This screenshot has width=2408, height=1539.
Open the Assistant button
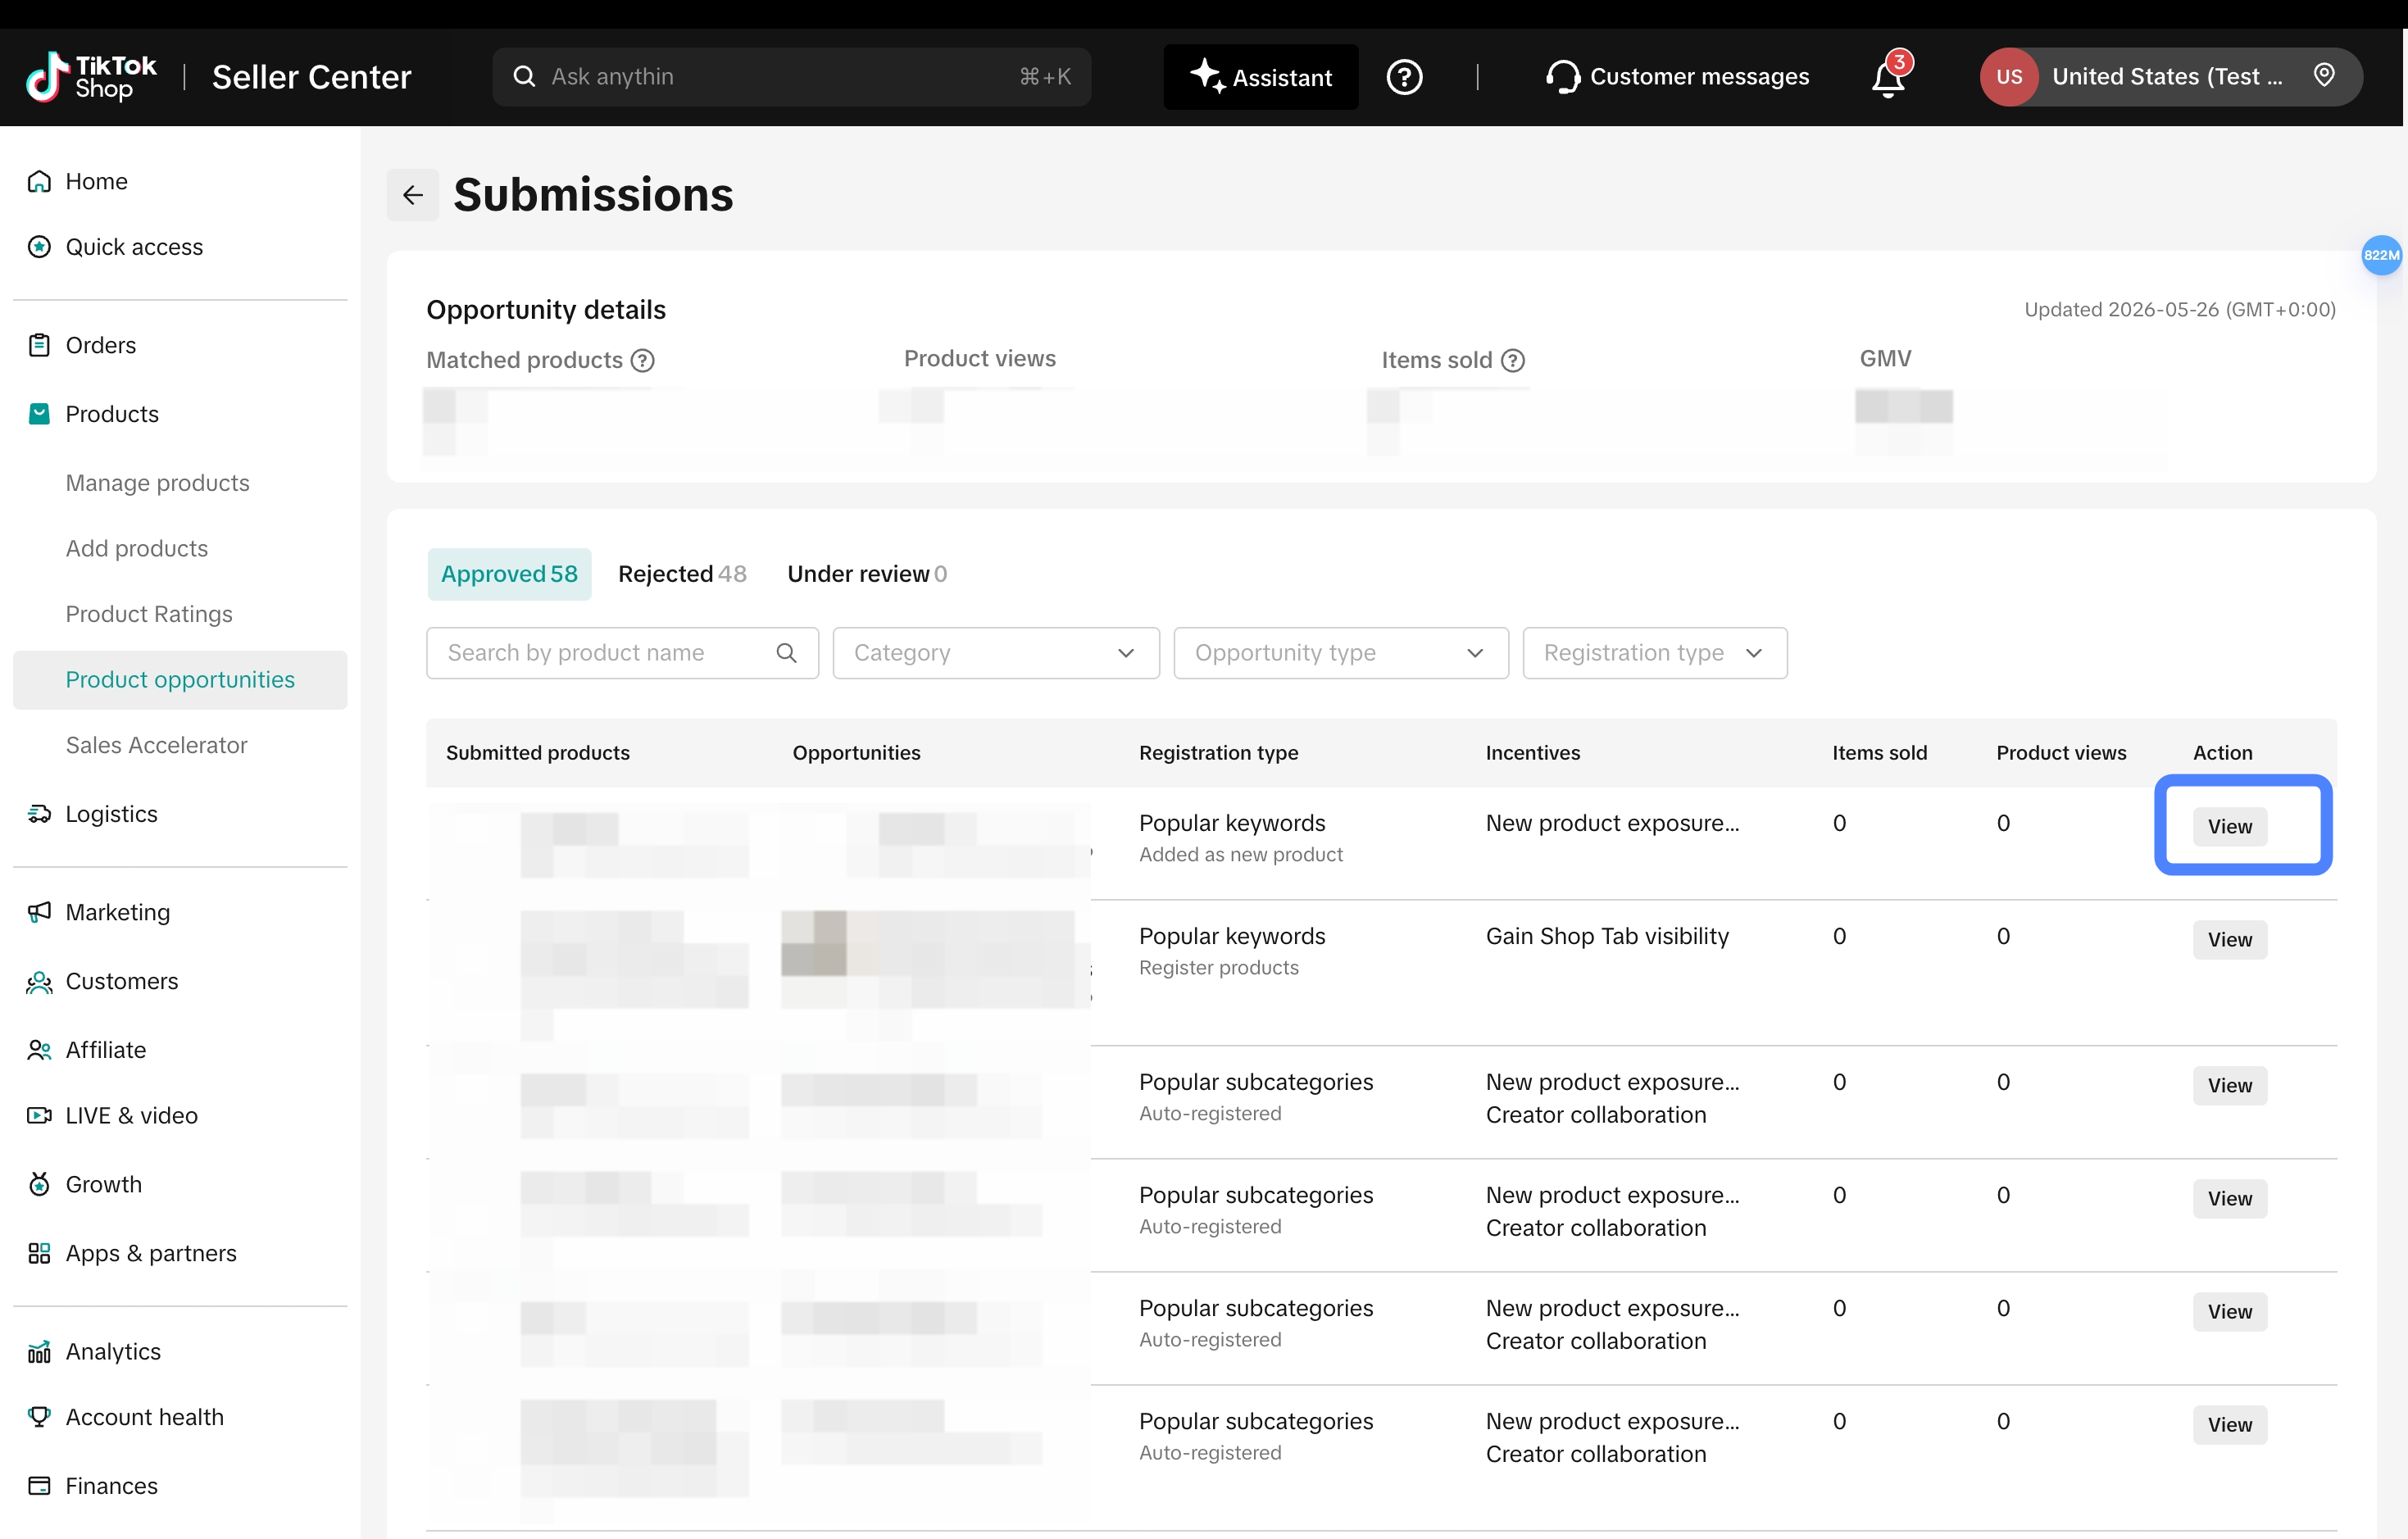pyautogui.click(x=1261, y=77)
